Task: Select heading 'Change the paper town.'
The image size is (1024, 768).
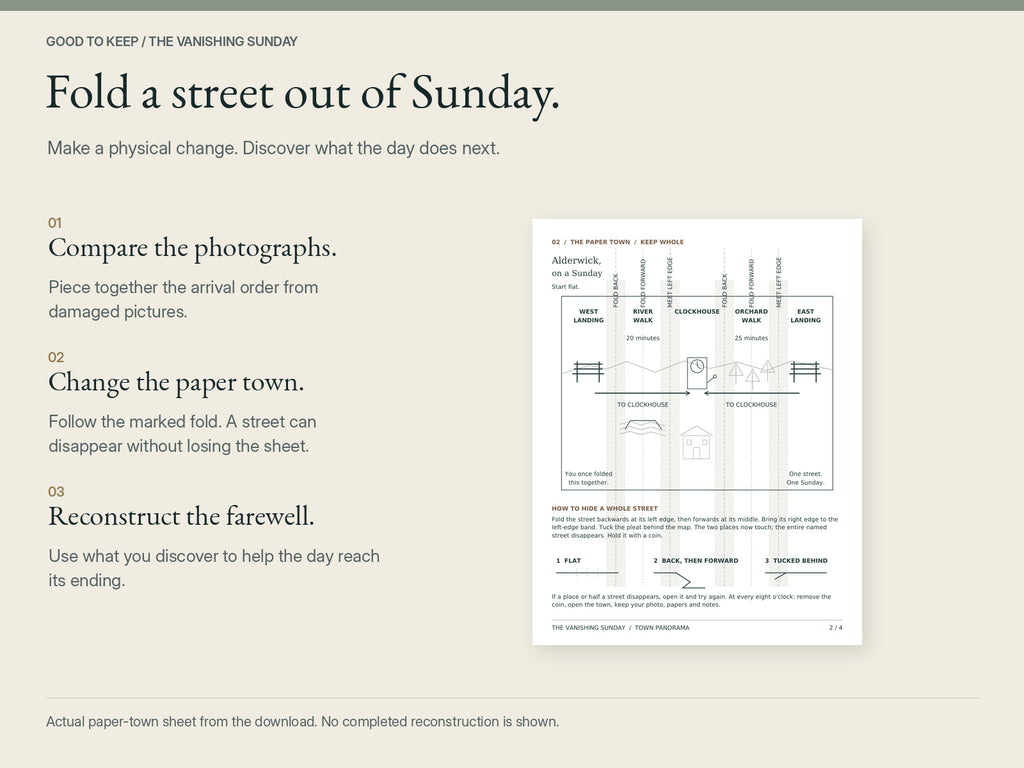Action: tap(176, 383)
